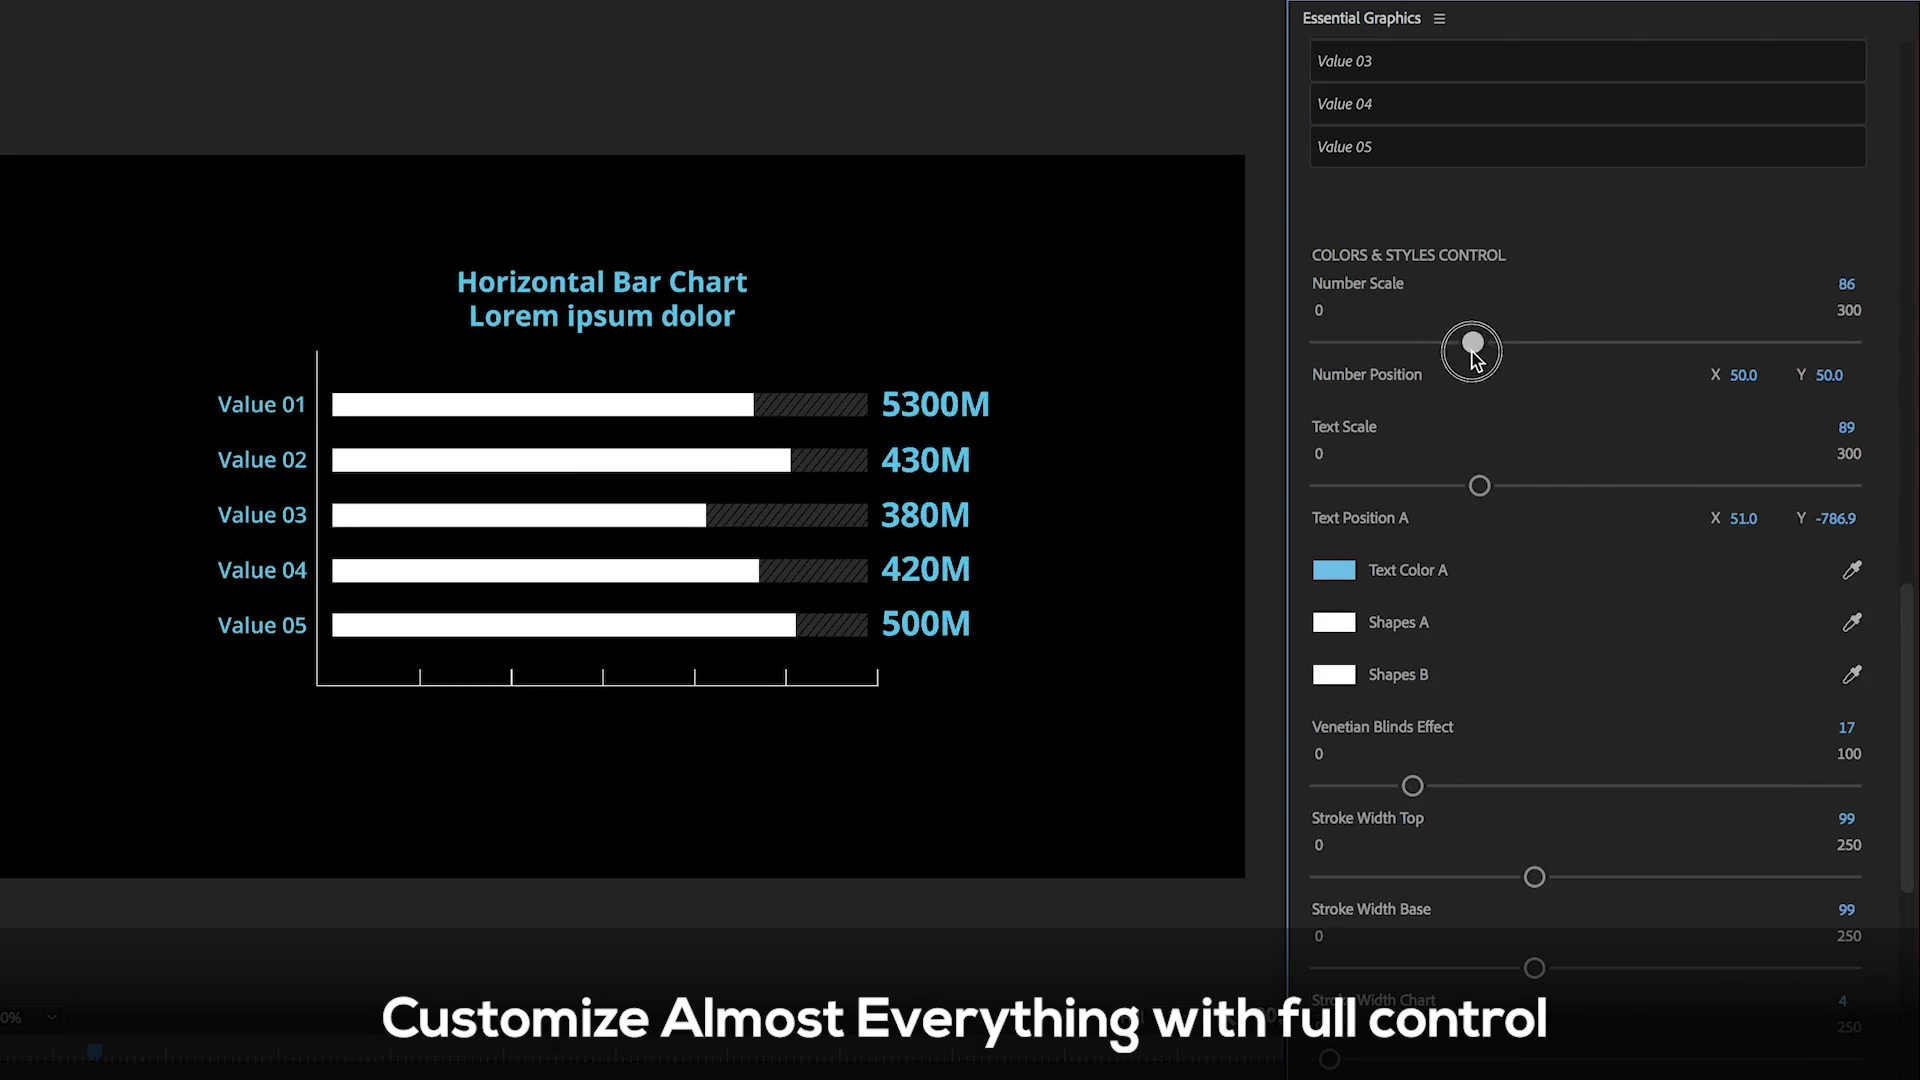Image resolution: width=1920 pixels, height=1080 pixels.
Task: Click the Lorem ipsum dolor subtitle
Action: 602,316
